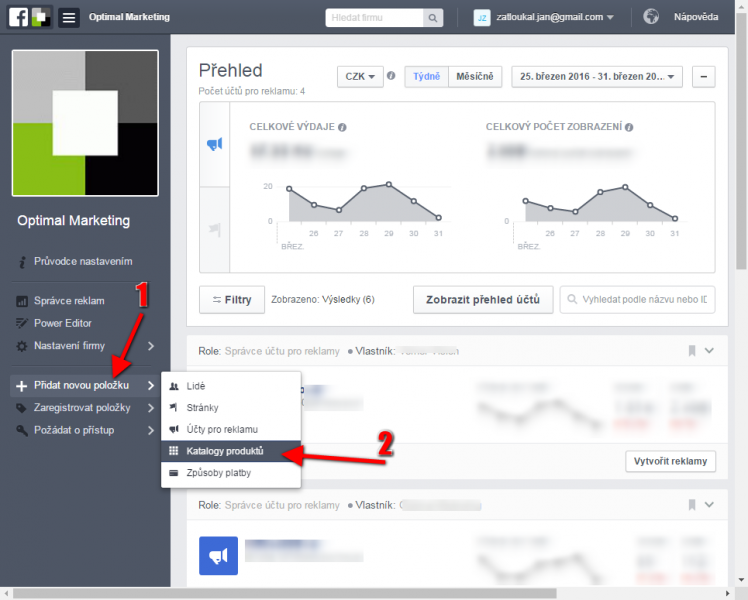Click the search magnifier button

[x=433, y=18]
